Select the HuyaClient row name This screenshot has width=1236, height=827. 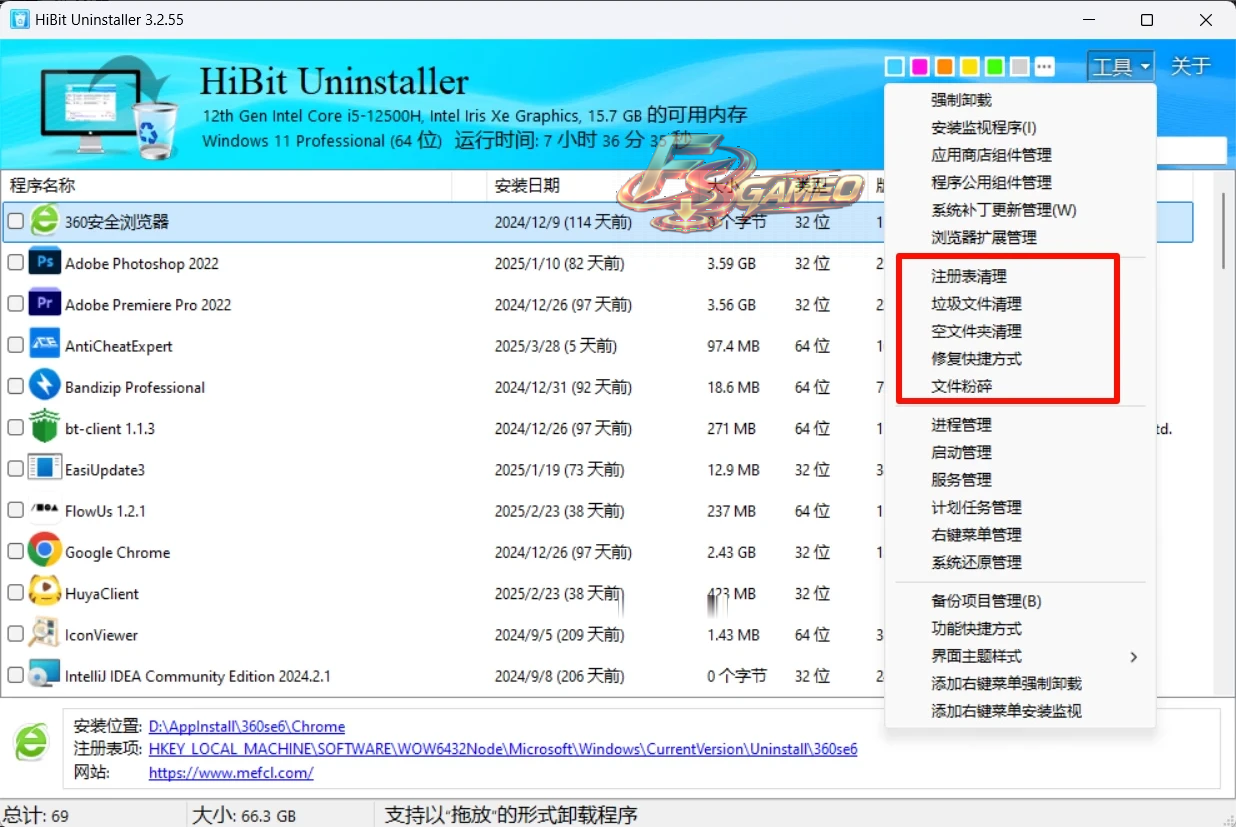[x=102, y=593]
